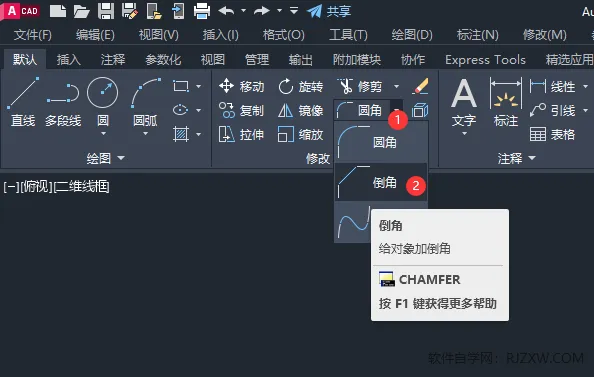Select the ellipse draw tool
Viewport: 594px width, 377px height.
(181, 110)
